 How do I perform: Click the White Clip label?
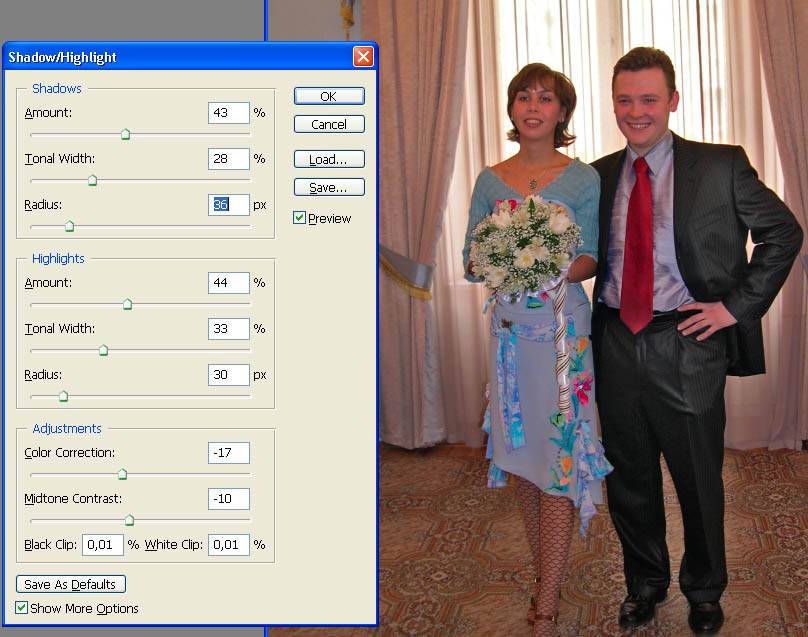[174, 545]
